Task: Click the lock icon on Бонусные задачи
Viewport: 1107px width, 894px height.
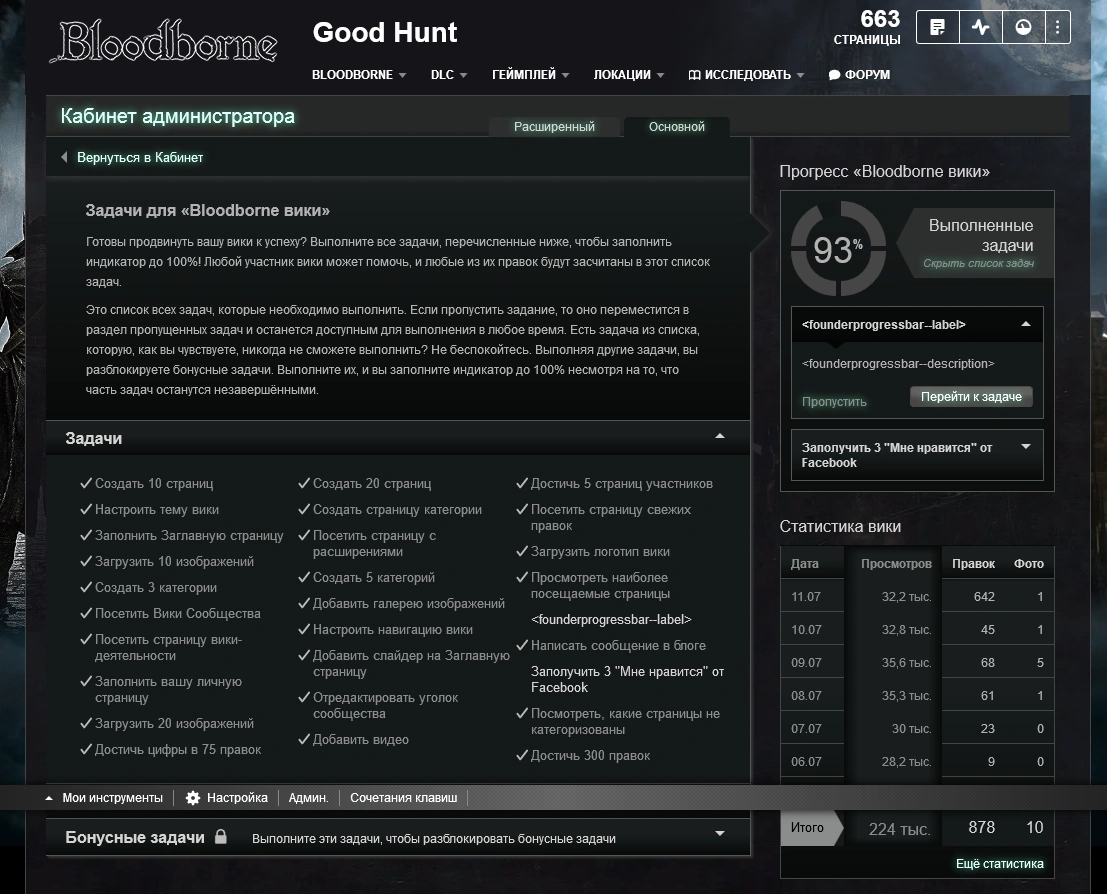Action: tap(221, 837)
